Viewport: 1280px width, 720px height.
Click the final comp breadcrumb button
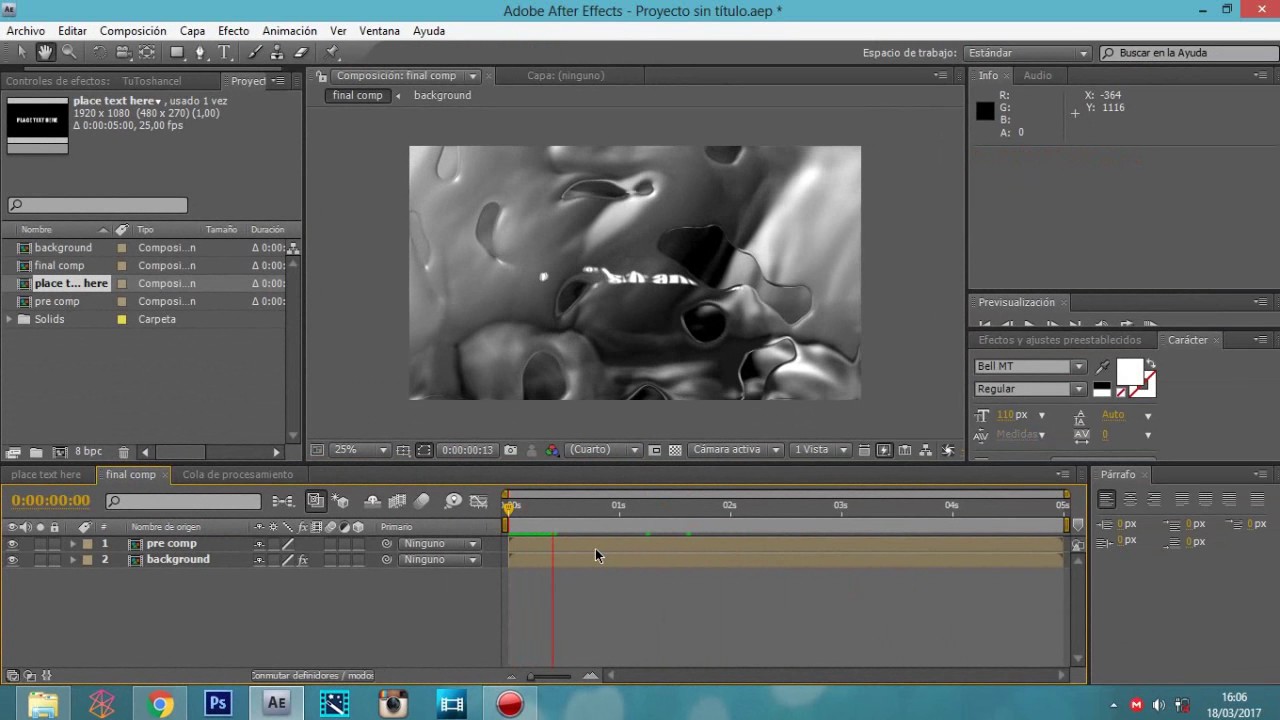[x=357, y=96]
